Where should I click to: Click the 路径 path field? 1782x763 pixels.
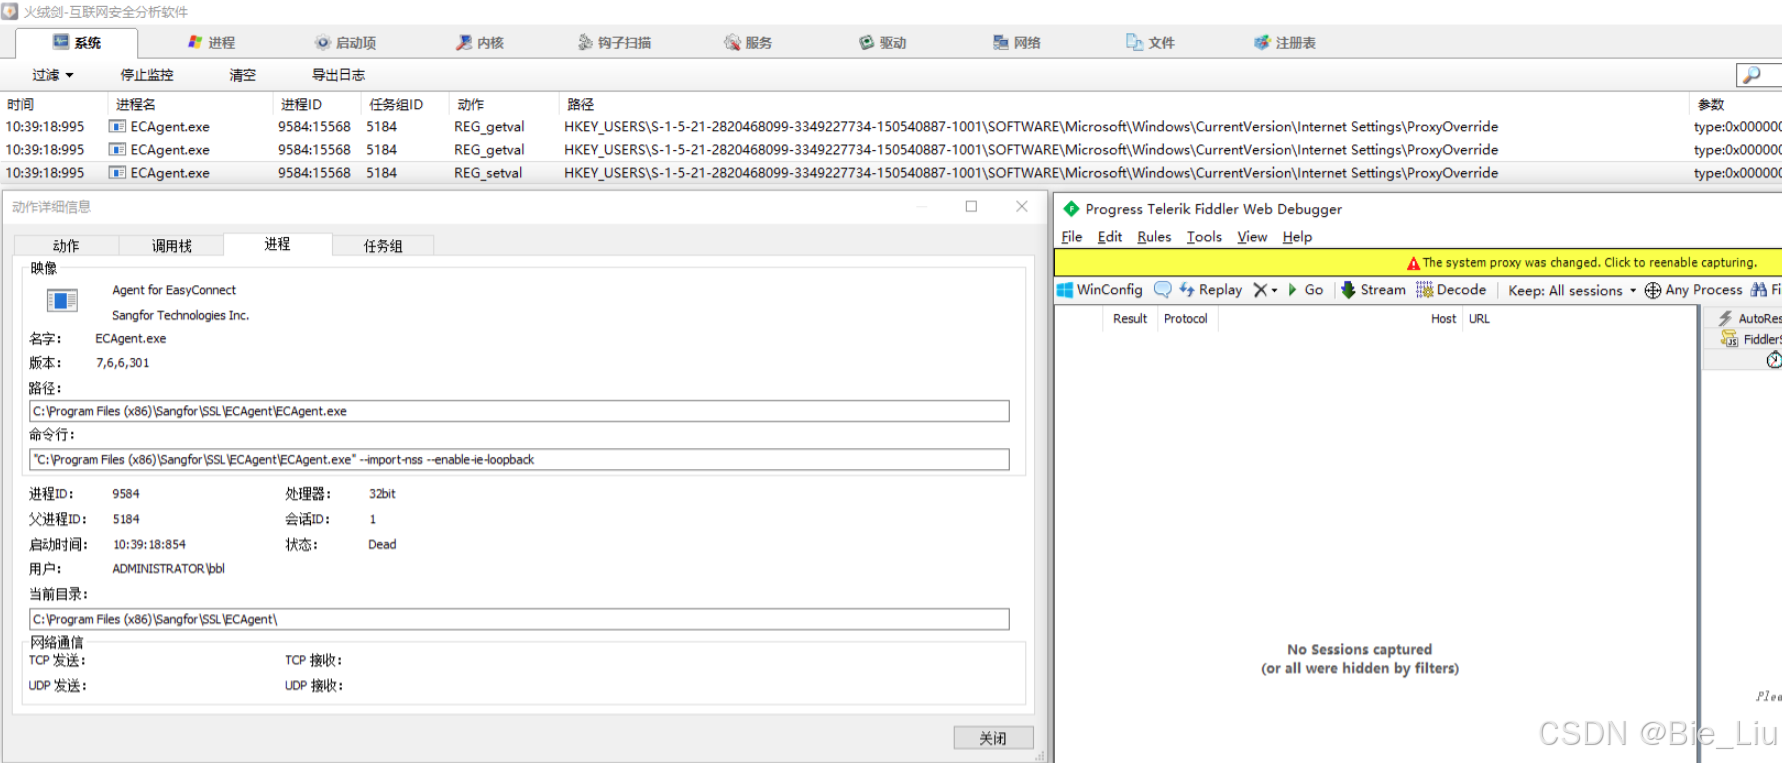click(519, 411)
